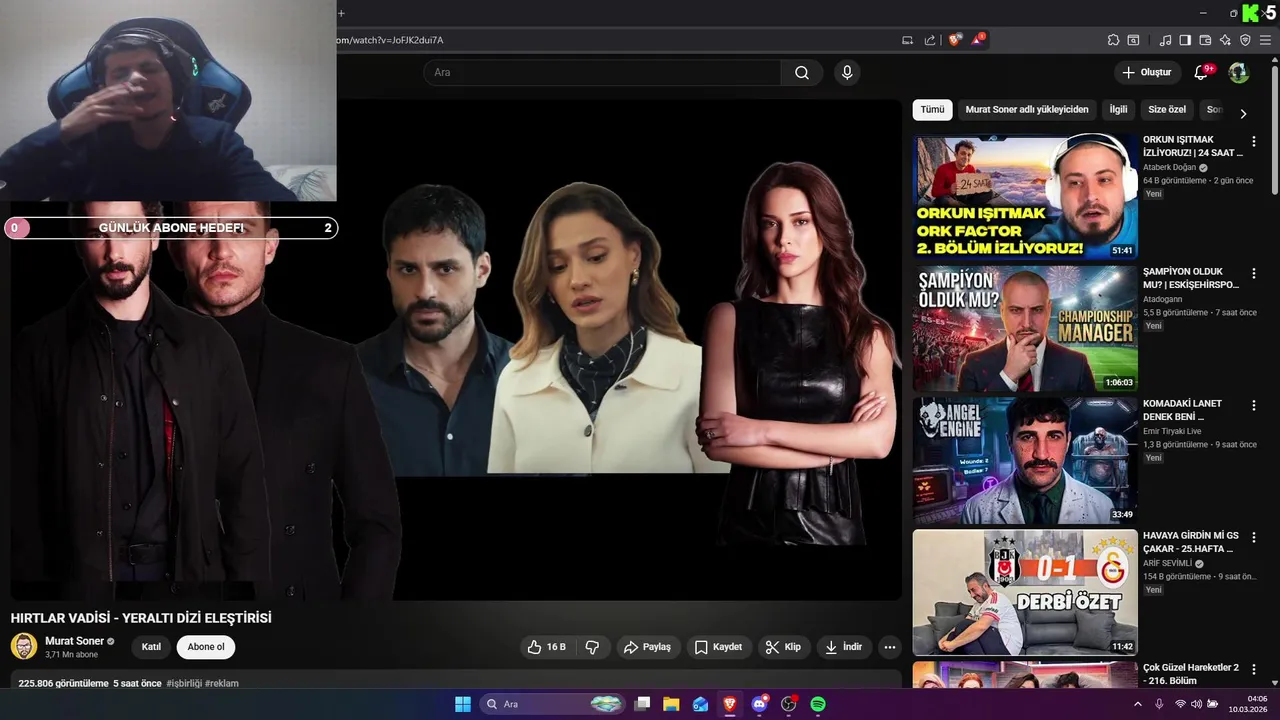This screenshot has height=720, width=1280.
Task: Dislike the video with the thumbs-down icon
Action: [592, 647]
